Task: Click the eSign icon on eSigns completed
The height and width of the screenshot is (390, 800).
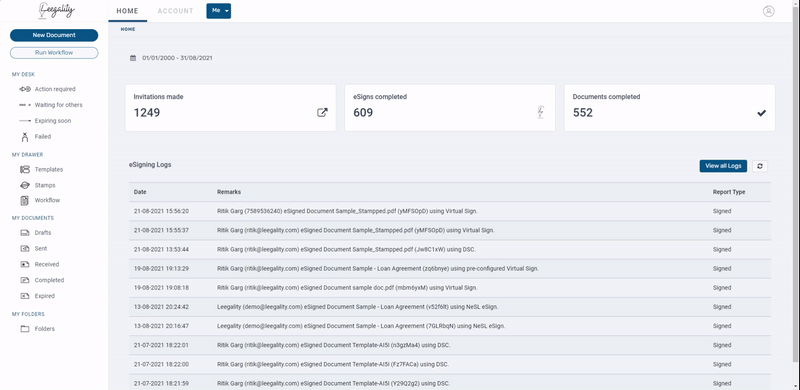Action: click(x=541, y=112)
